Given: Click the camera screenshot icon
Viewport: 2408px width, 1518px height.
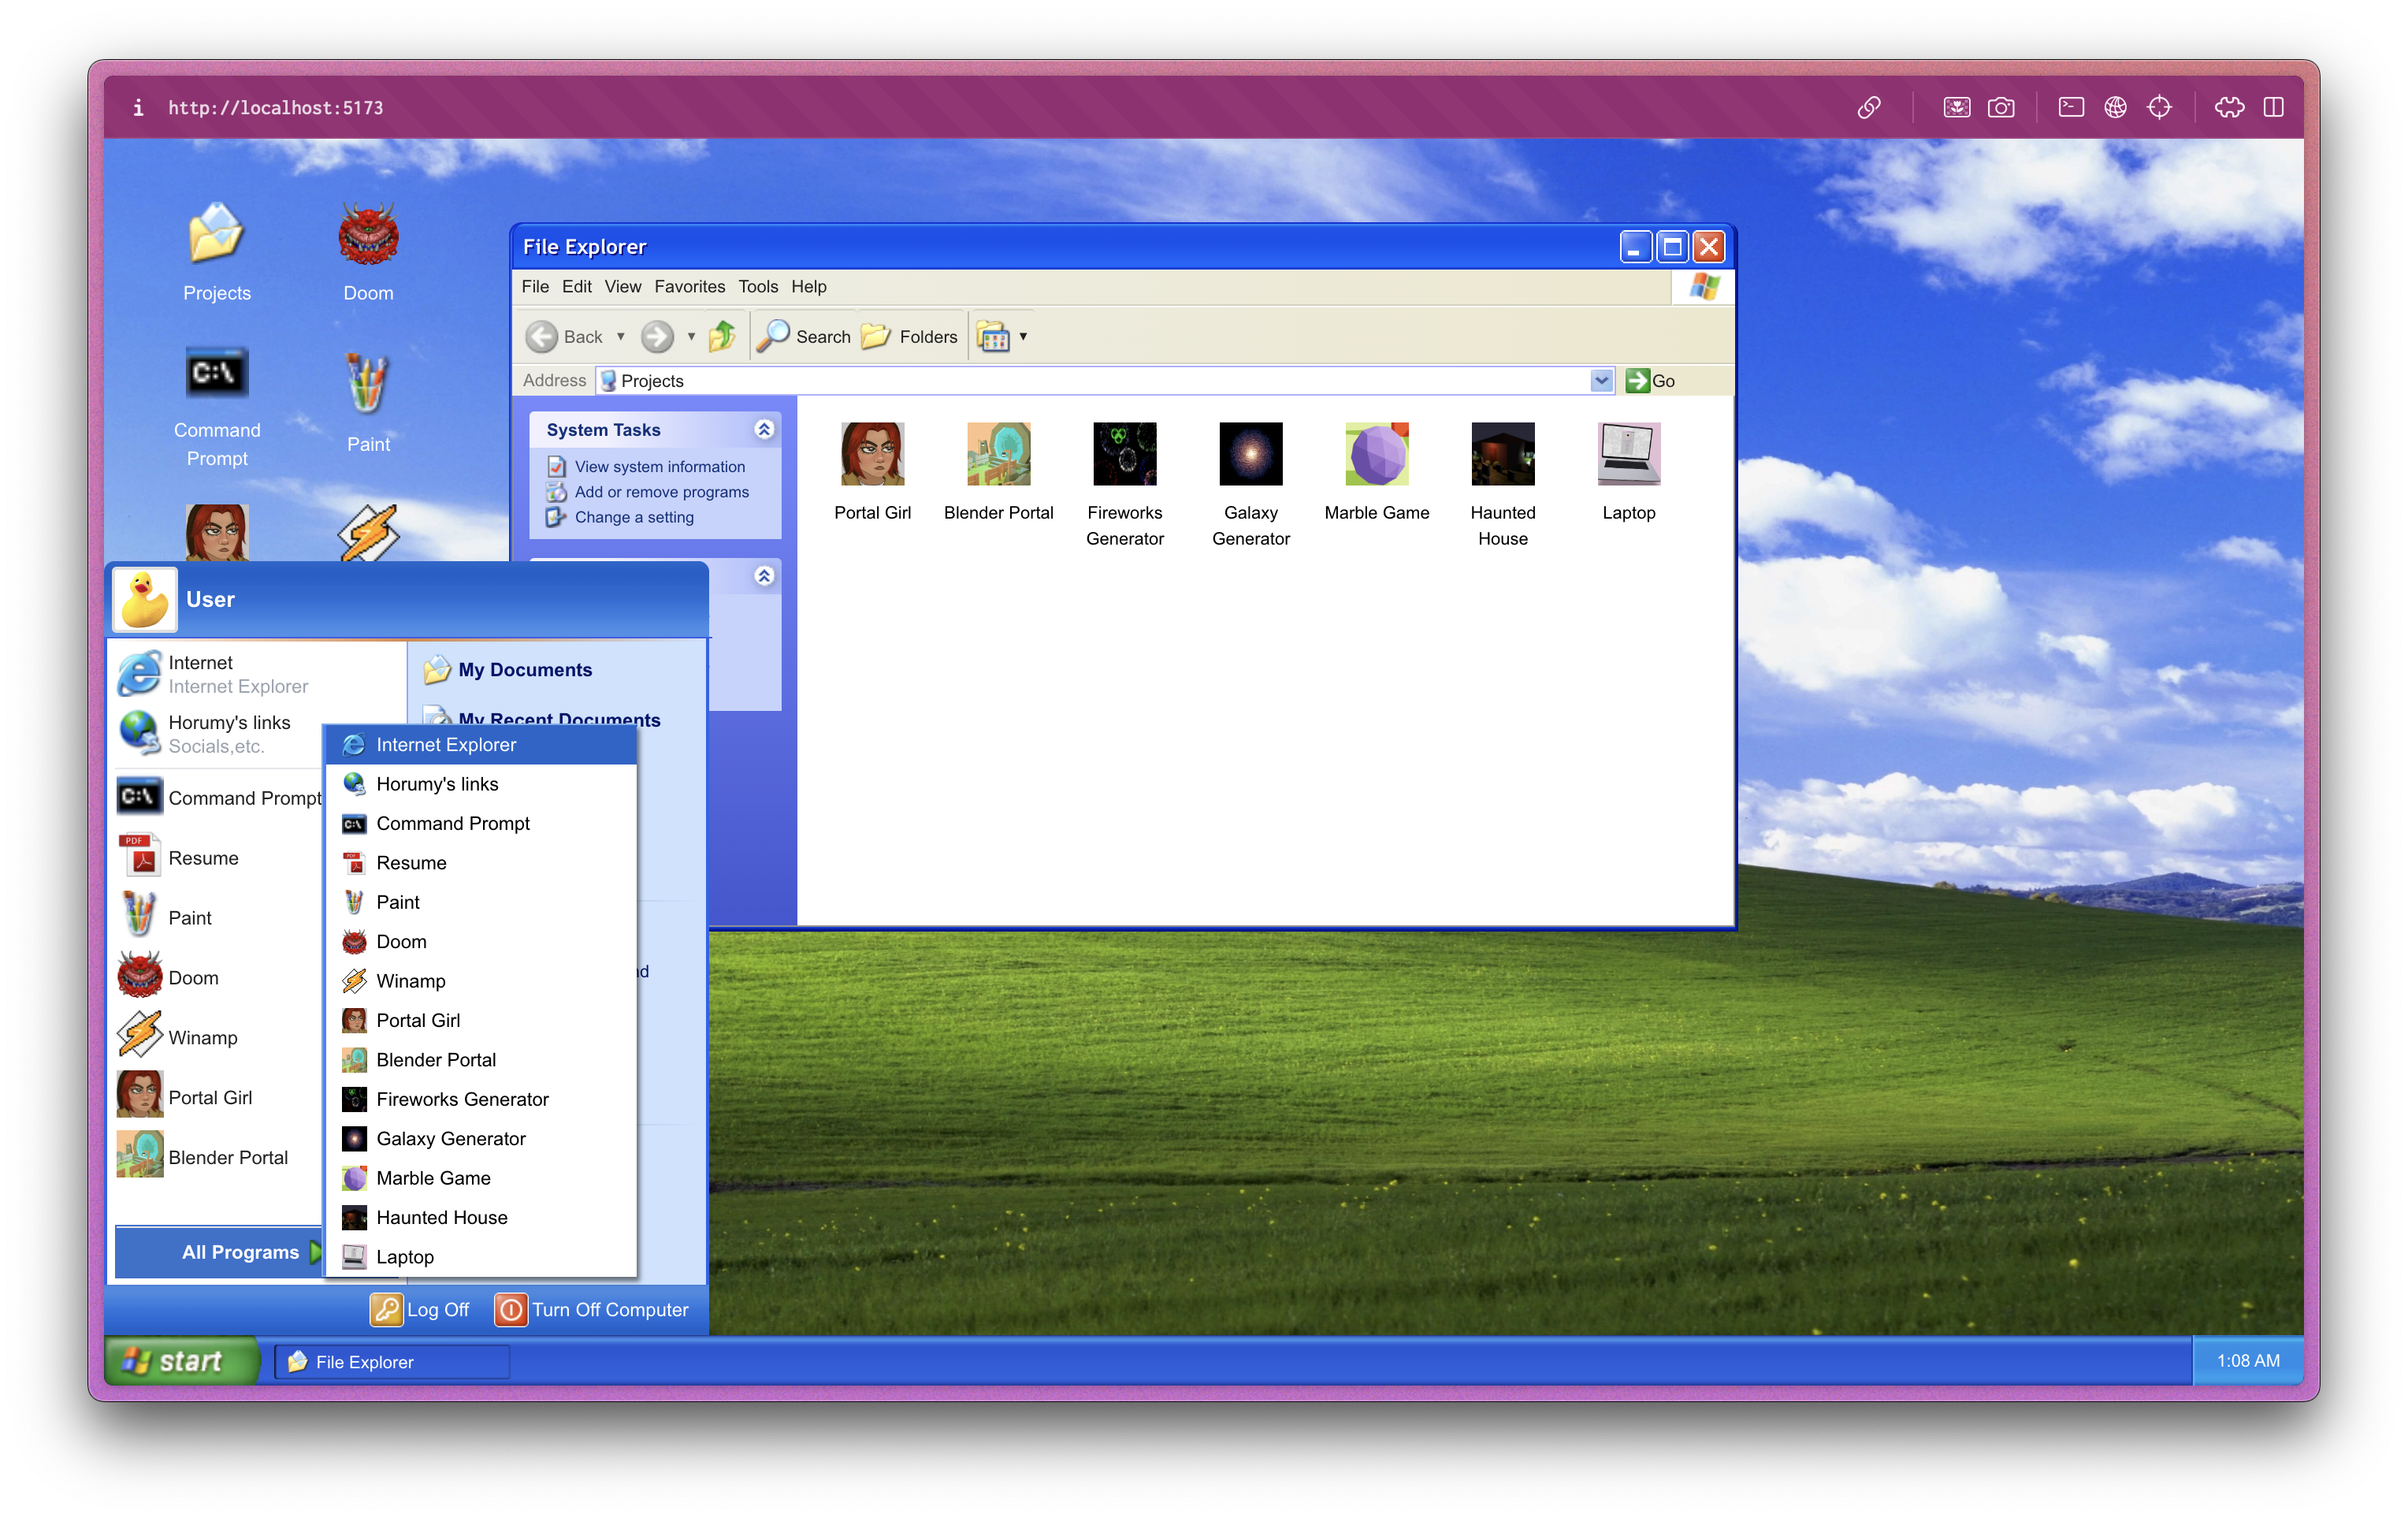Looking at the screenshot, I should click(x=2000, y=107).
